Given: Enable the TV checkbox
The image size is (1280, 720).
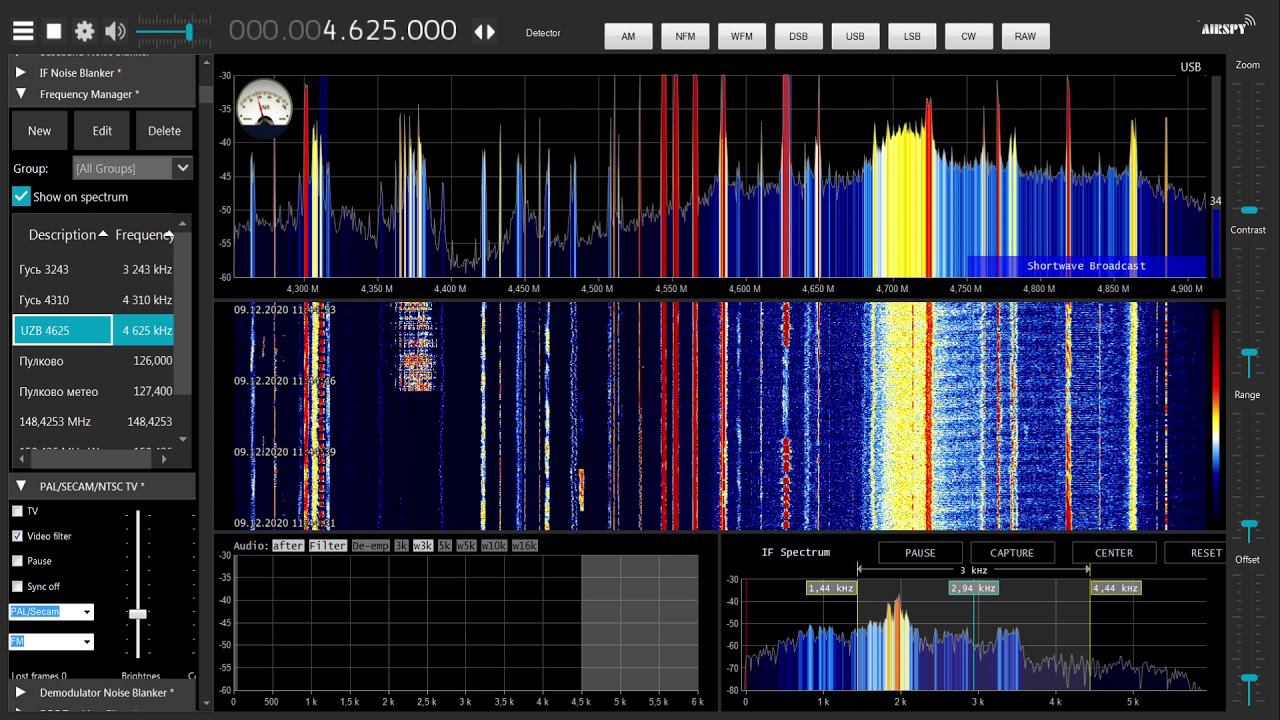Looking at the screenshot, I should tap(17, 511).
